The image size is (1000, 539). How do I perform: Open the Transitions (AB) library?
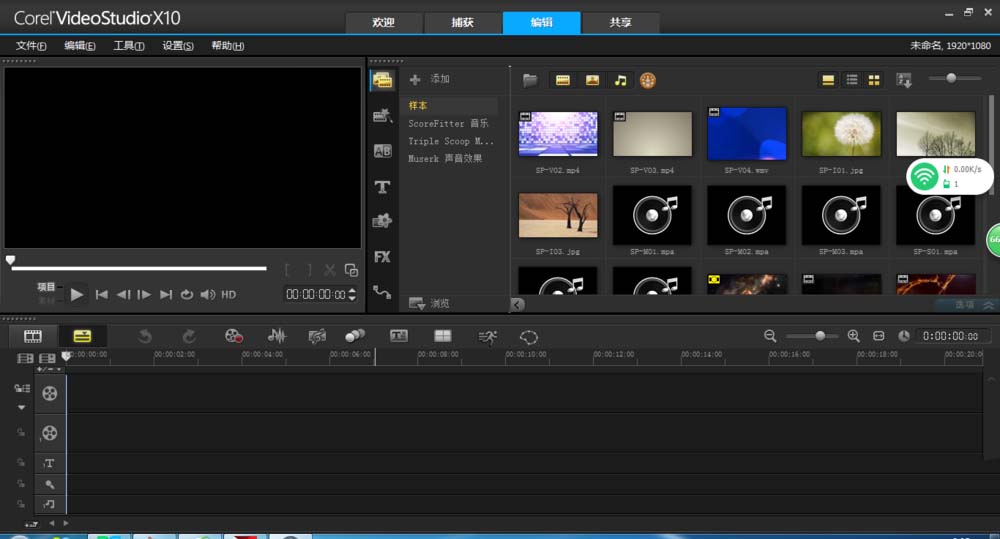point(382,151)
